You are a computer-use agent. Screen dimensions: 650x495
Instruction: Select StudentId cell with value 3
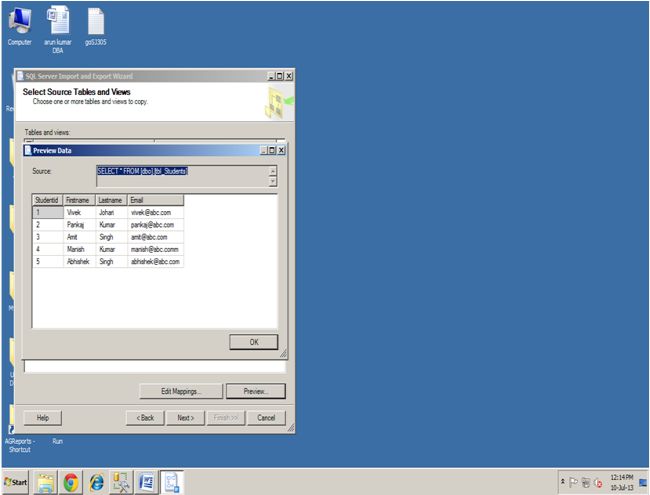click(x=48, y=237)
